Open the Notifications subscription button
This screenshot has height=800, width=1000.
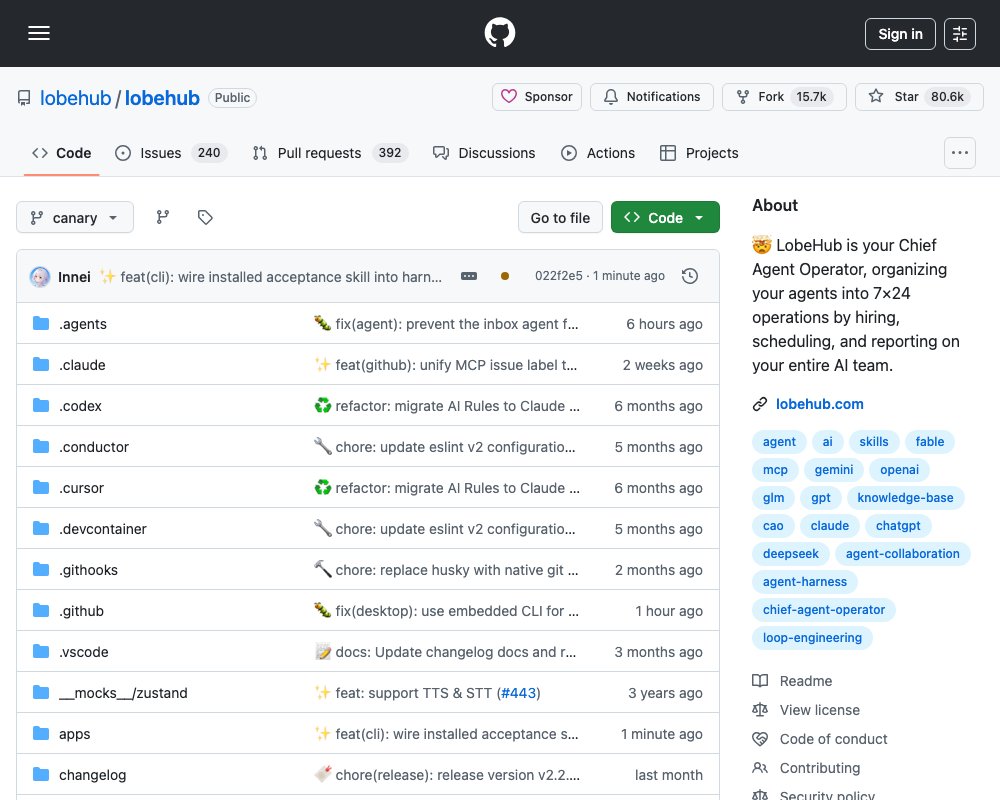(651, 97)
